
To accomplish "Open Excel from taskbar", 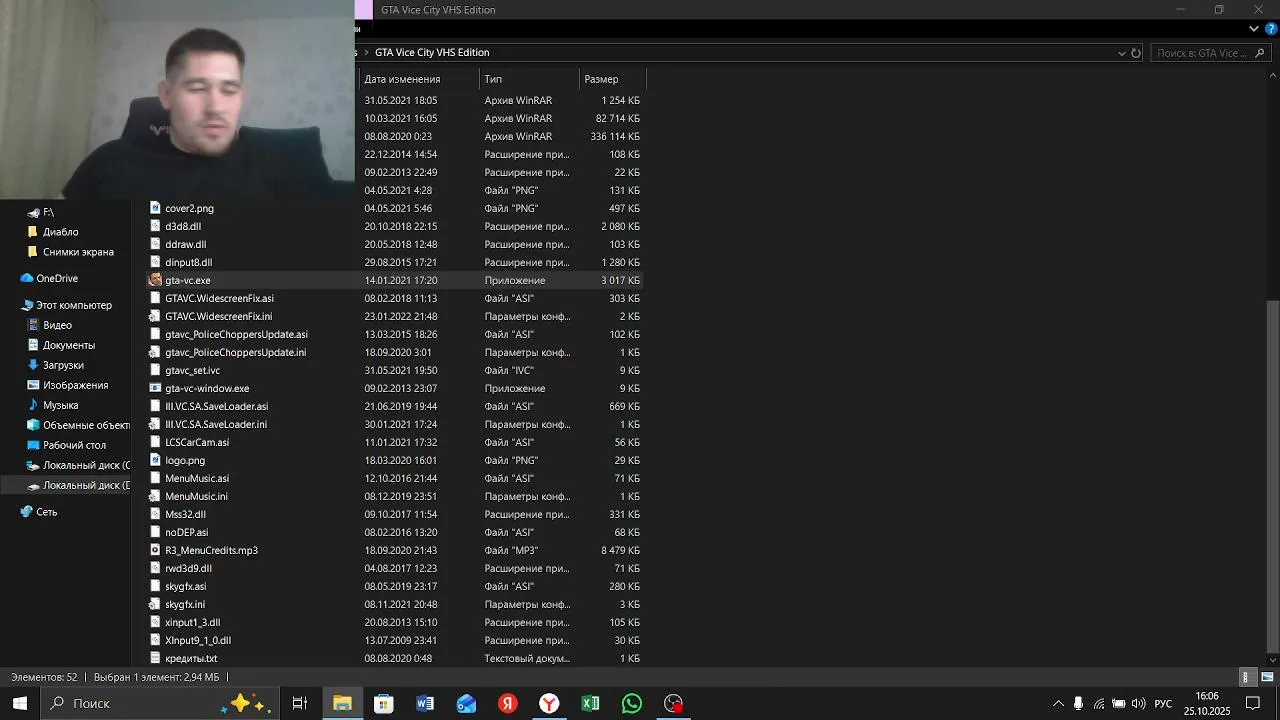I will (x=590, y=703).
